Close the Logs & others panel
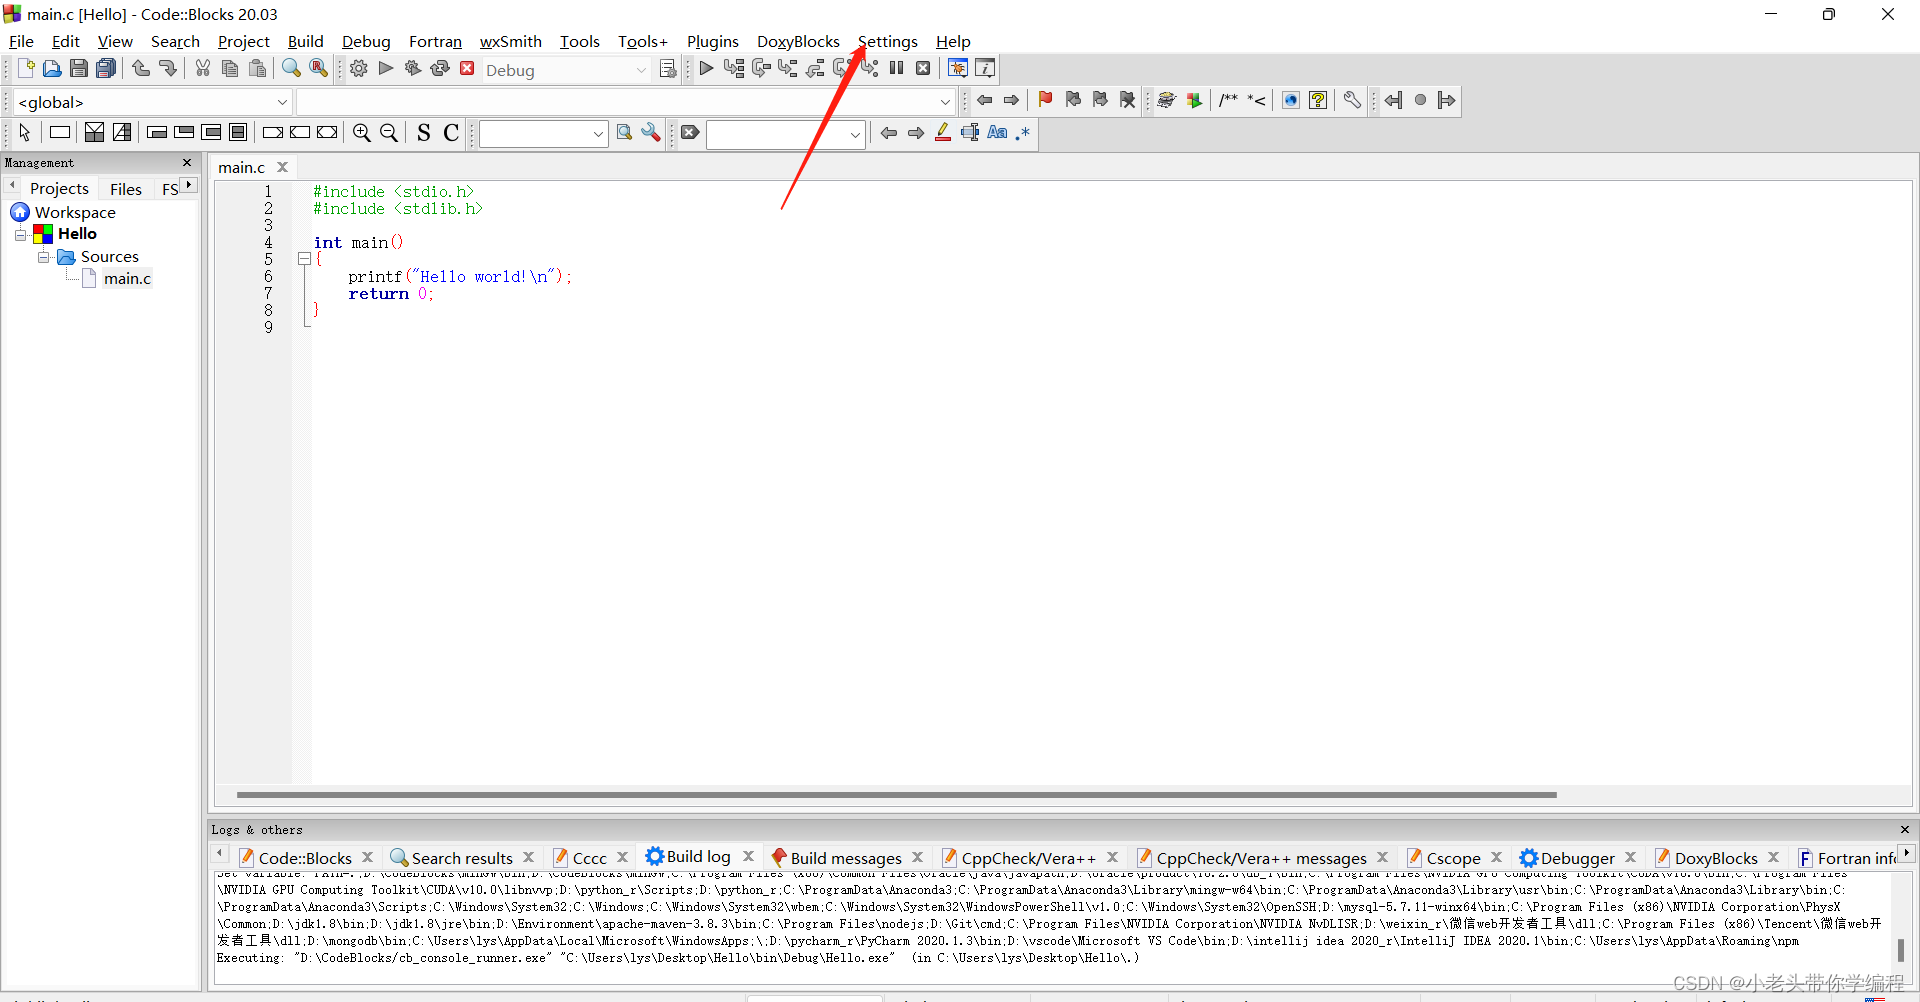 1905,829
